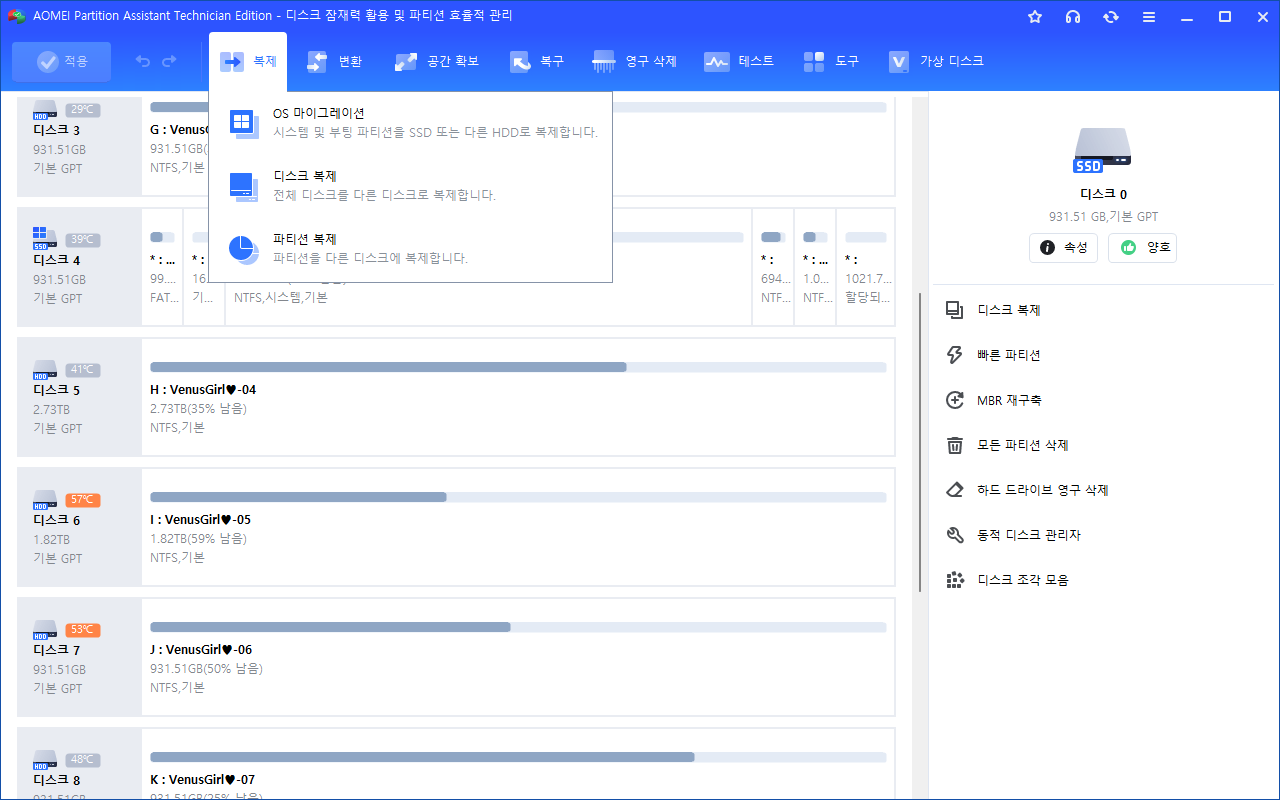1280x800 pixels.
Task: Click the undo arrow icon
Action: (x=143, y=62)
